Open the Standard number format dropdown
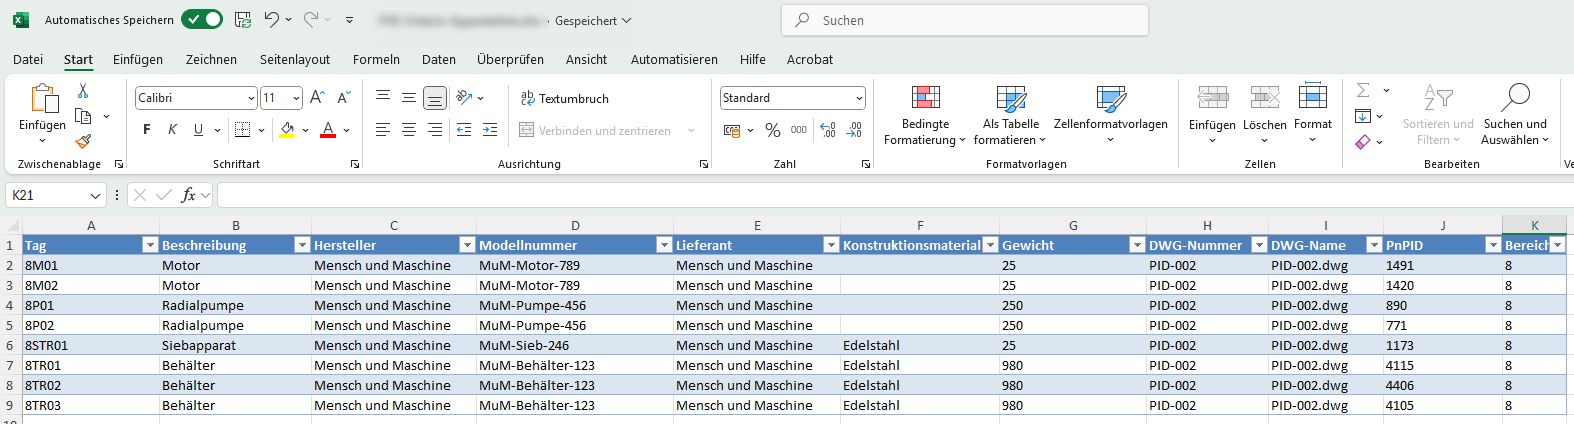Image resolution: width=1574 pixels, height=424 pixels. point(859,98)
